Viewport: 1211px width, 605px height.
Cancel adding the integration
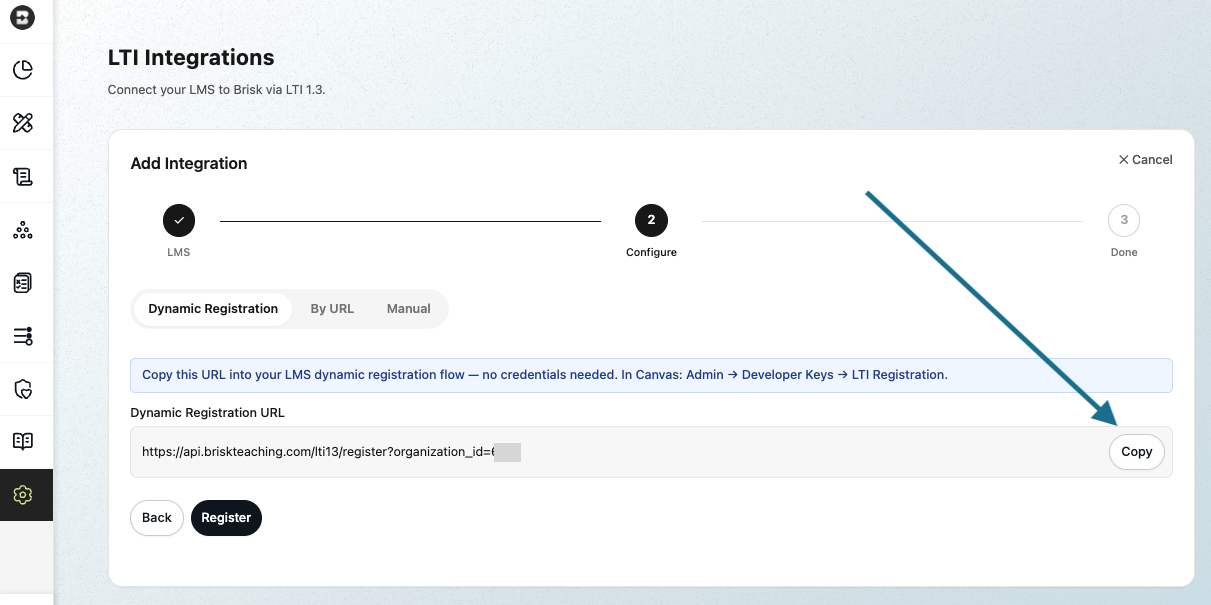click(1145, 160)
